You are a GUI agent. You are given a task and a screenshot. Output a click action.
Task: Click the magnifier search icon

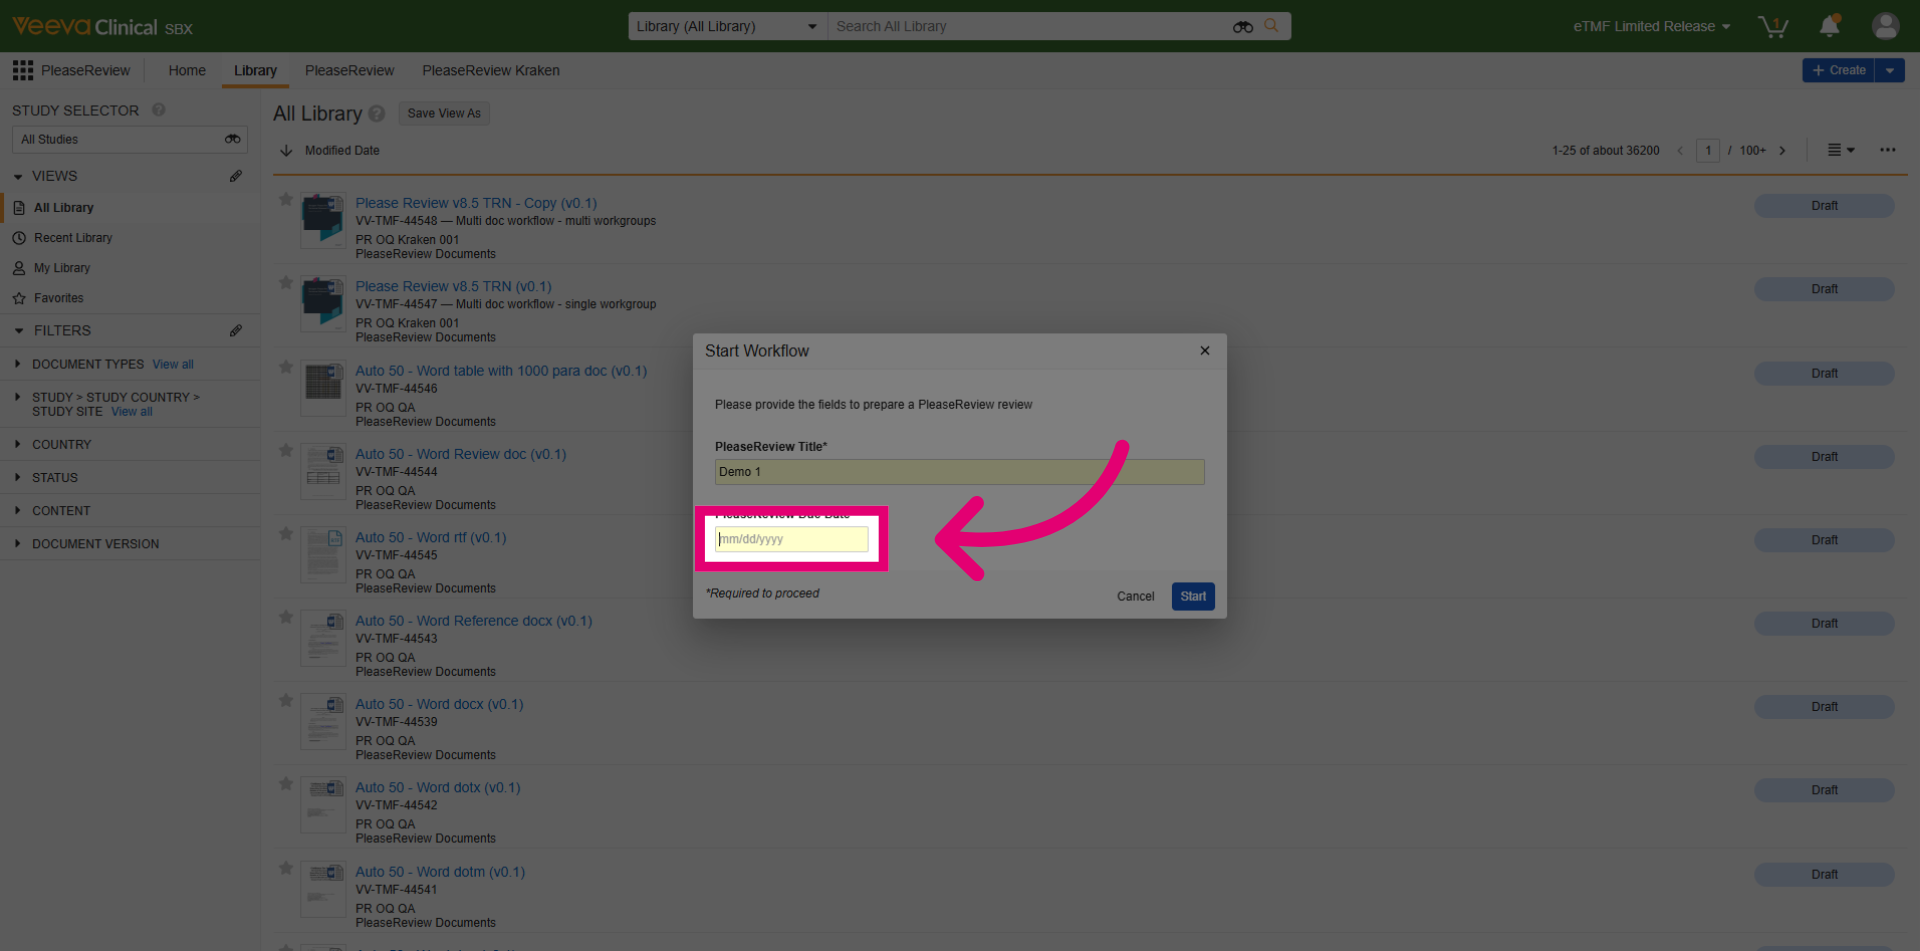click(1271, 26)
